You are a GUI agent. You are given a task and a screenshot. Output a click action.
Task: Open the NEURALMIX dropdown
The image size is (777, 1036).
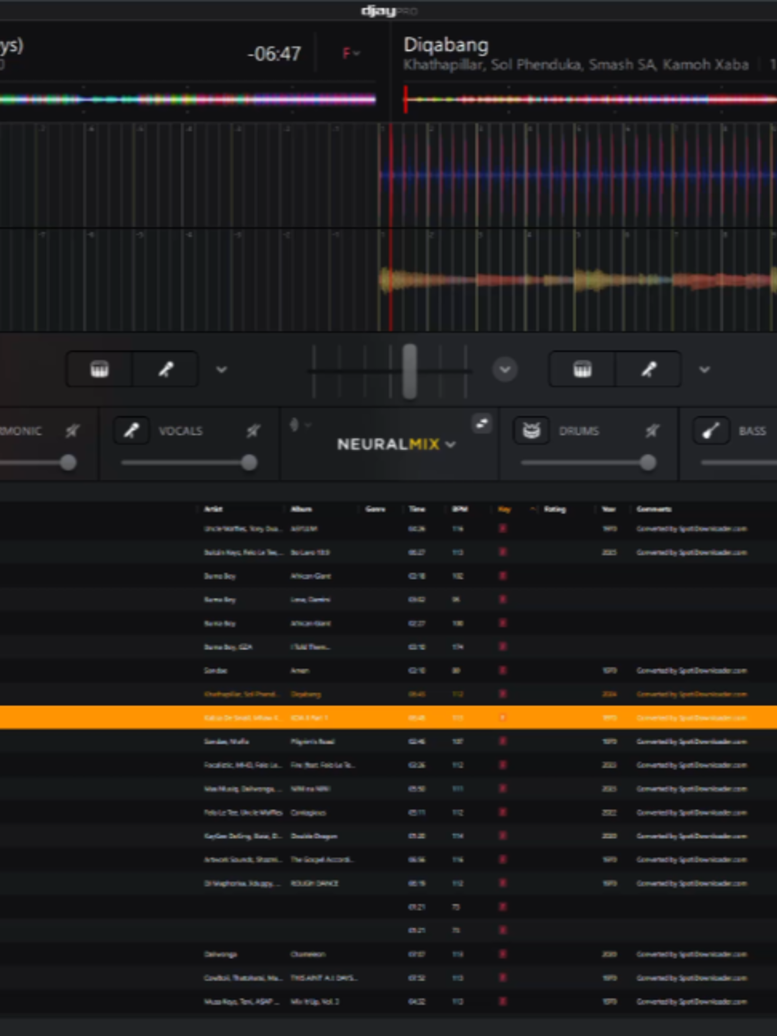(396, 444)
